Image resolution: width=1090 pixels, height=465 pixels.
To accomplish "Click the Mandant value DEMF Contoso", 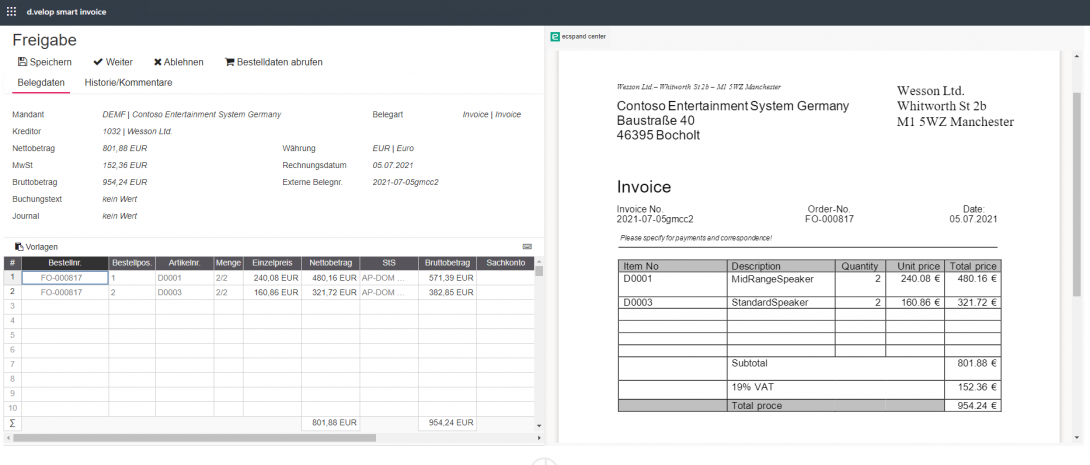I will click(x=192, y=115).
